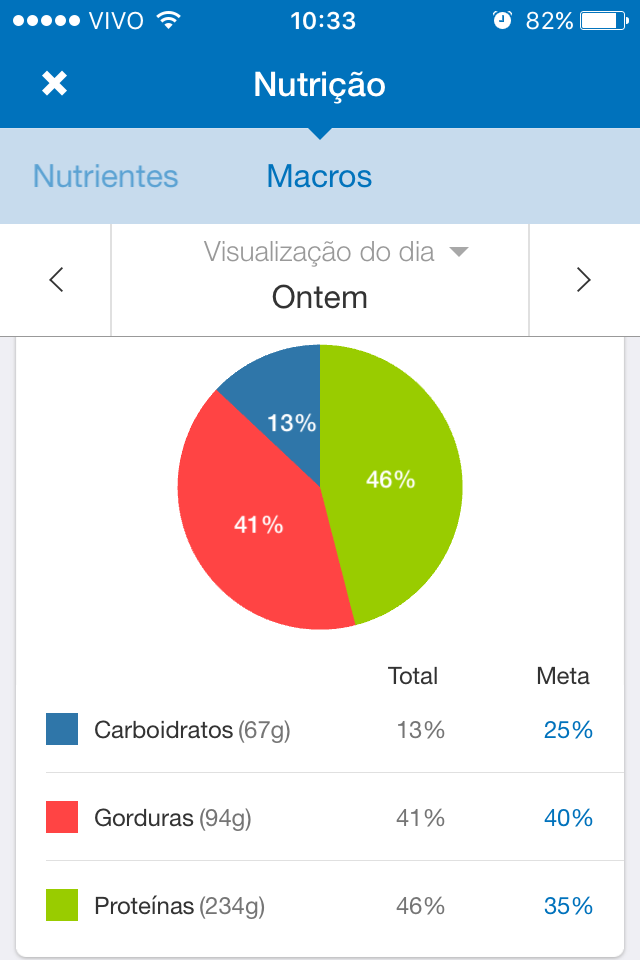
Task: Open the 40% Gorduras meta link
Action: pyautogui.click(x=568, y=818)
